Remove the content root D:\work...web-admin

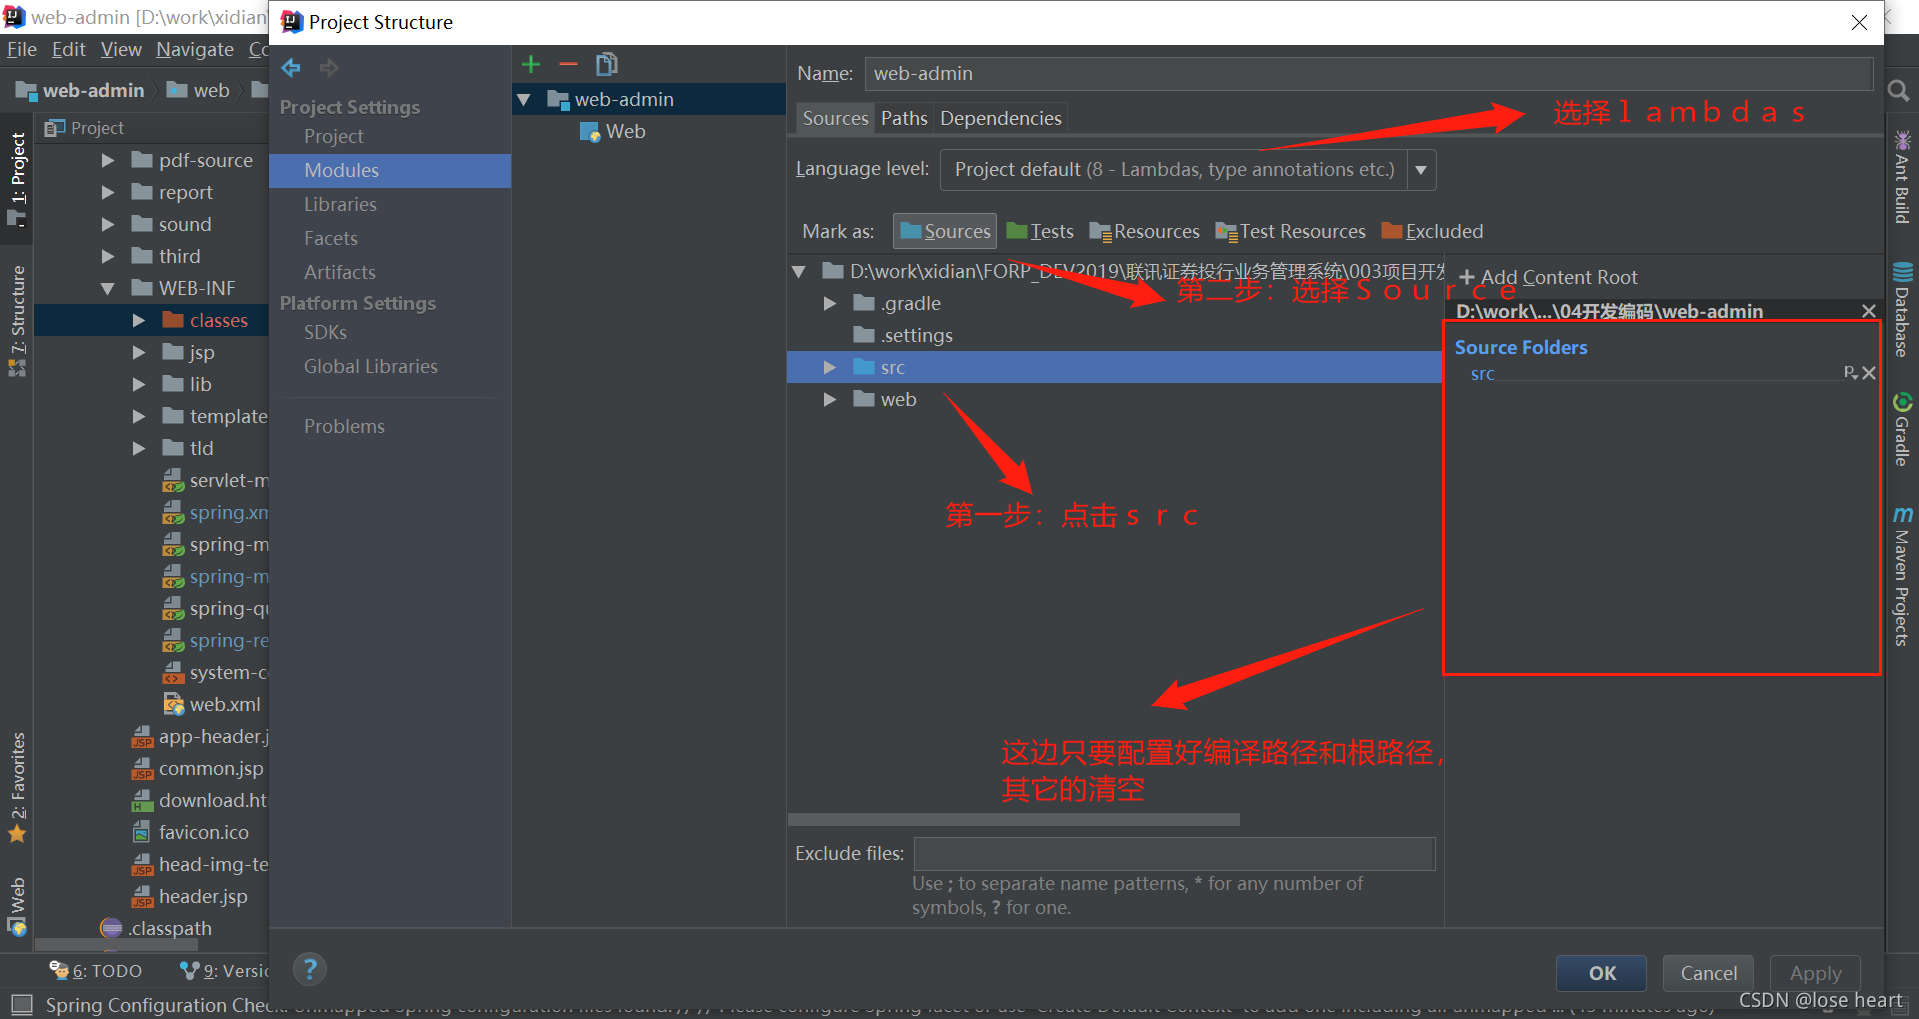(x=1868, y=311)
